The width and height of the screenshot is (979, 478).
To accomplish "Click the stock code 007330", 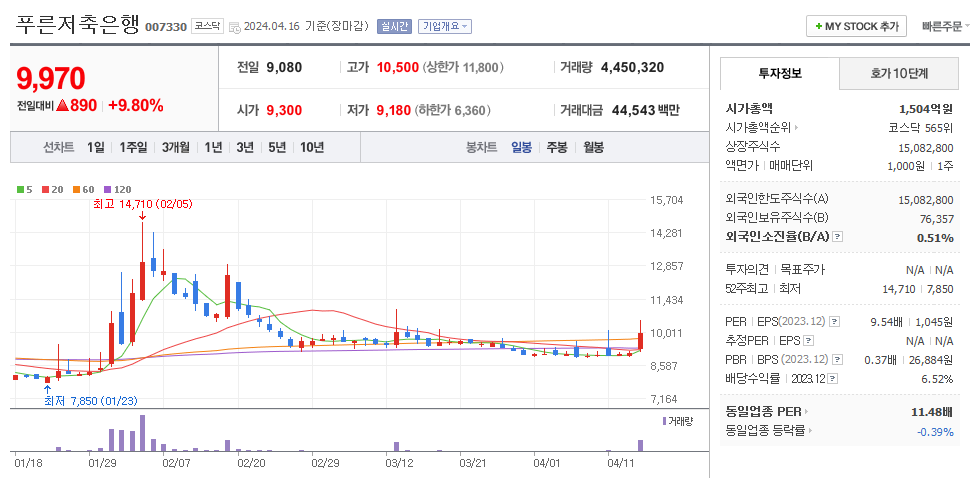I will tap(165, 27).
